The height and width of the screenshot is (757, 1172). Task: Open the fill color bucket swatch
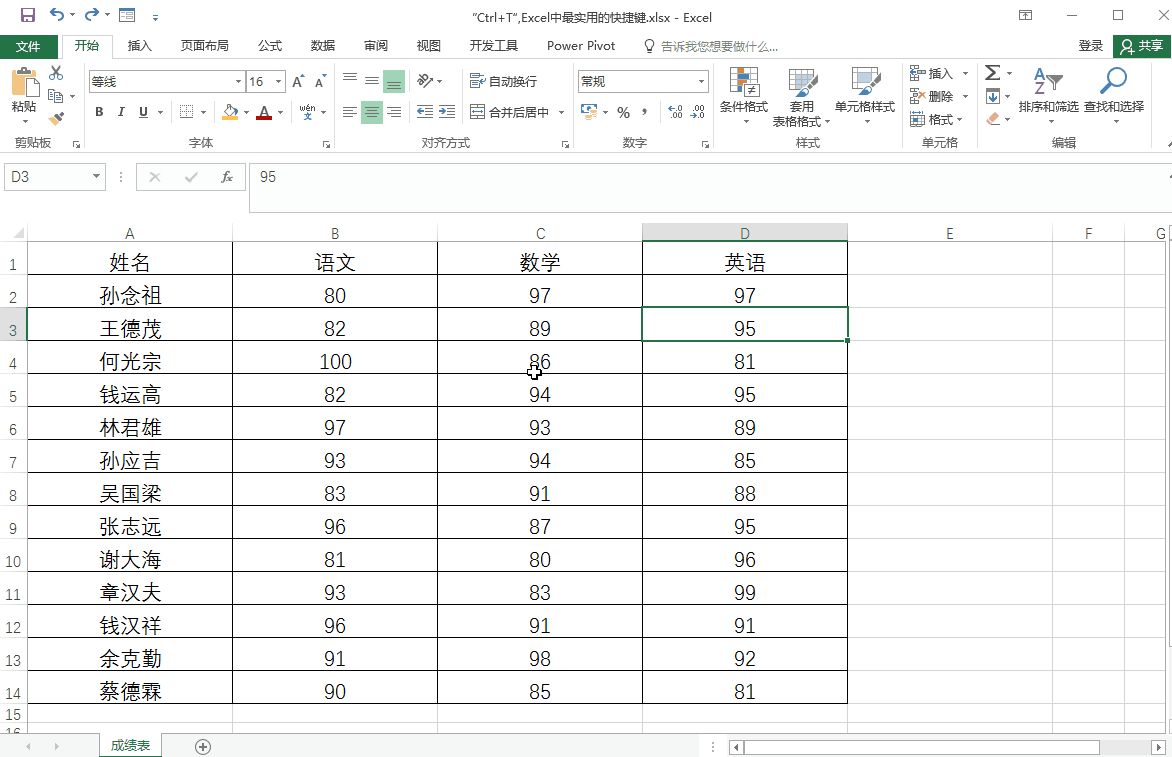230,112
